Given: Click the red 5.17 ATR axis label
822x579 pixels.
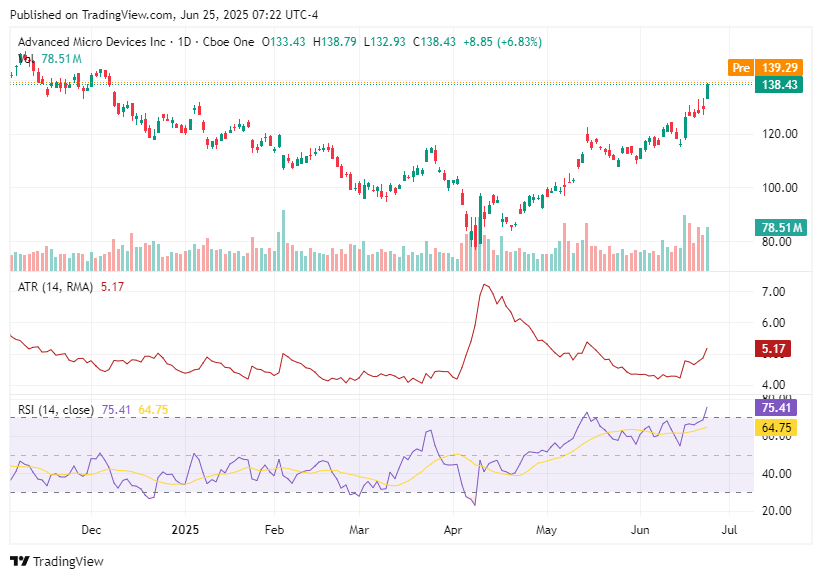Looking at the screenshot, I should 773,349.
